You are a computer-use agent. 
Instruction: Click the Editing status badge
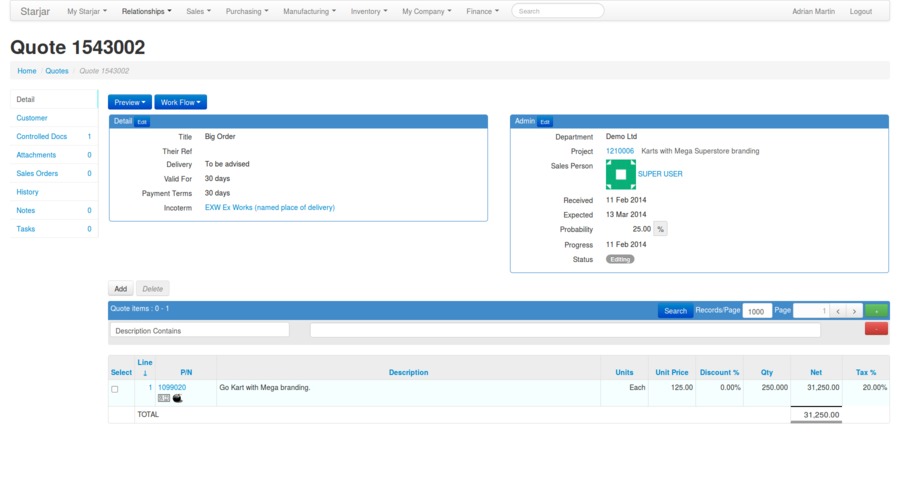point(620,259)
